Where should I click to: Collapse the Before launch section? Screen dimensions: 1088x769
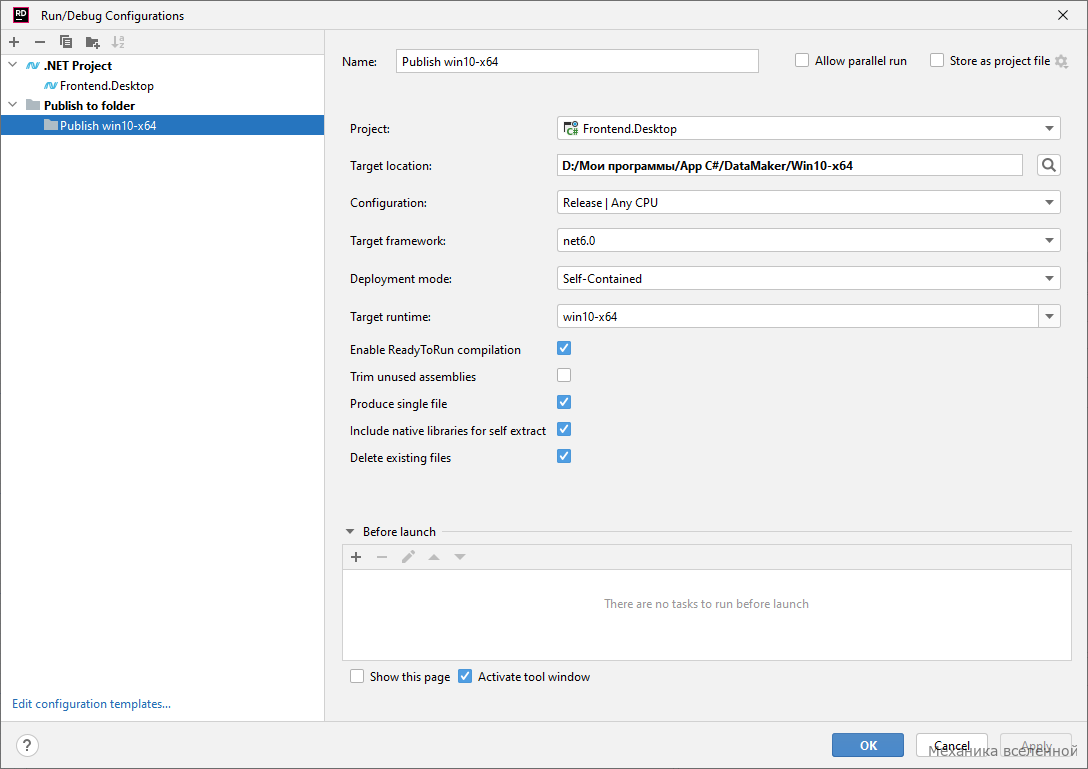pos(350,532)
